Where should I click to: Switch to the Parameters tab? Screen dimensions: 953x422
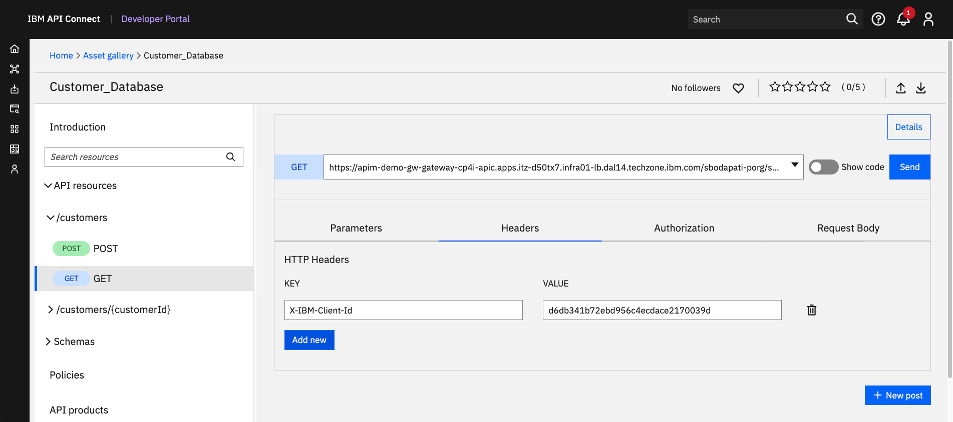pyautogui.click(x=356, y=228)
